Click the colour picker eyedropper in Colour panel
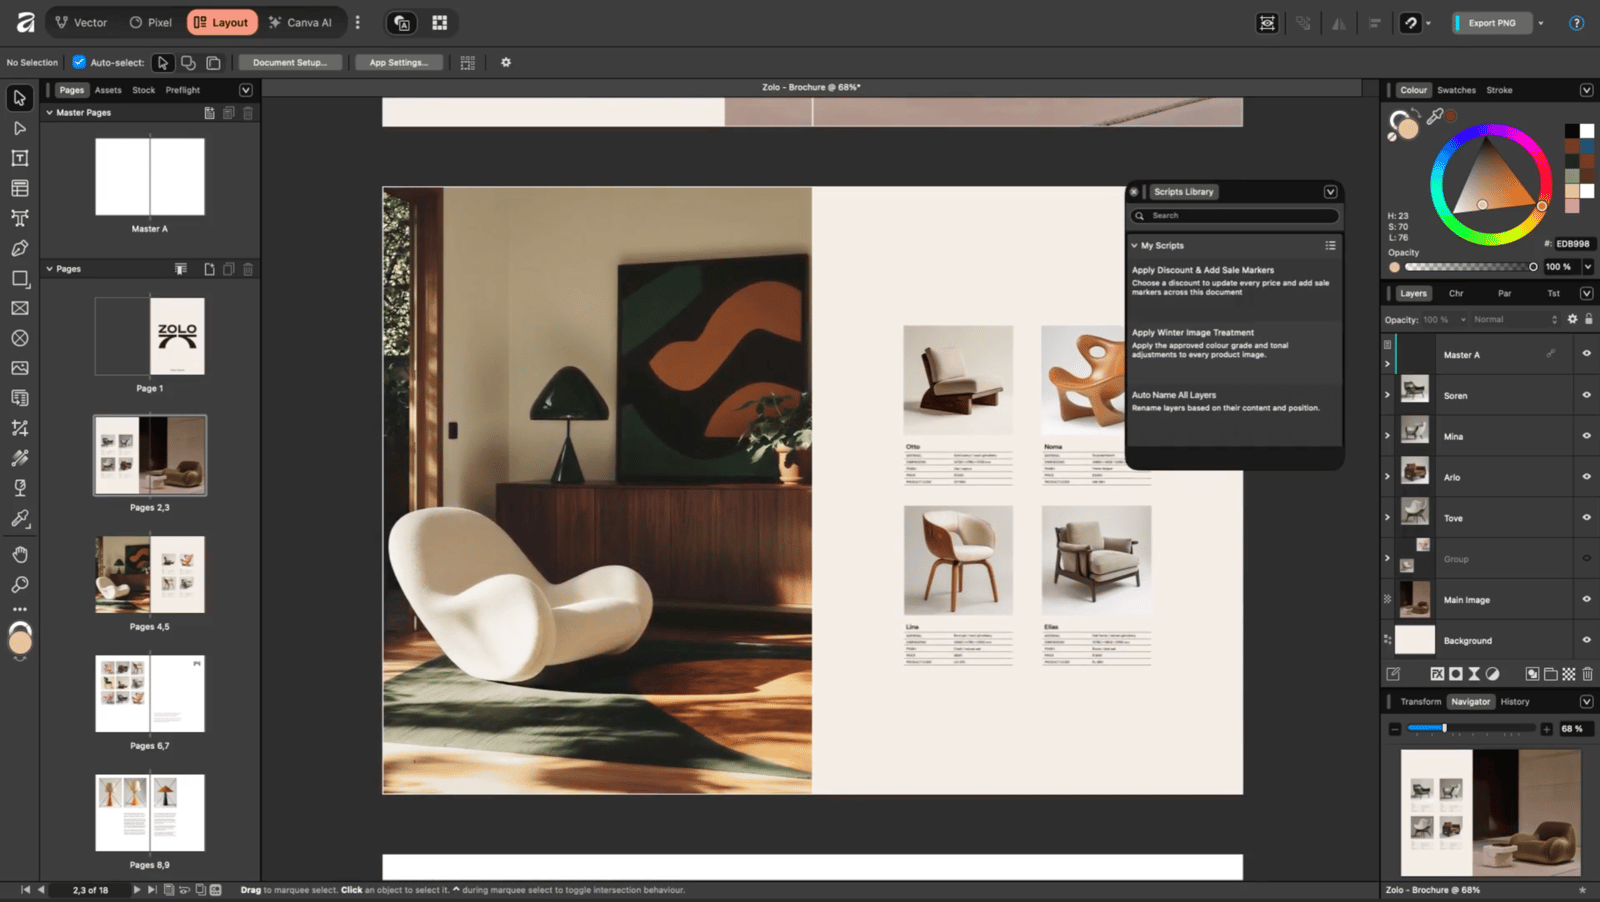This screenshot has height=902, width=1600. pos(1435,117)
